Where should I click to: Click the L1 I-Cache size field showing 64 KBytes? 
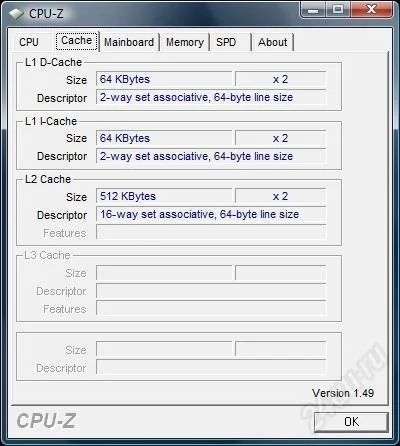[x=164, y=138]
